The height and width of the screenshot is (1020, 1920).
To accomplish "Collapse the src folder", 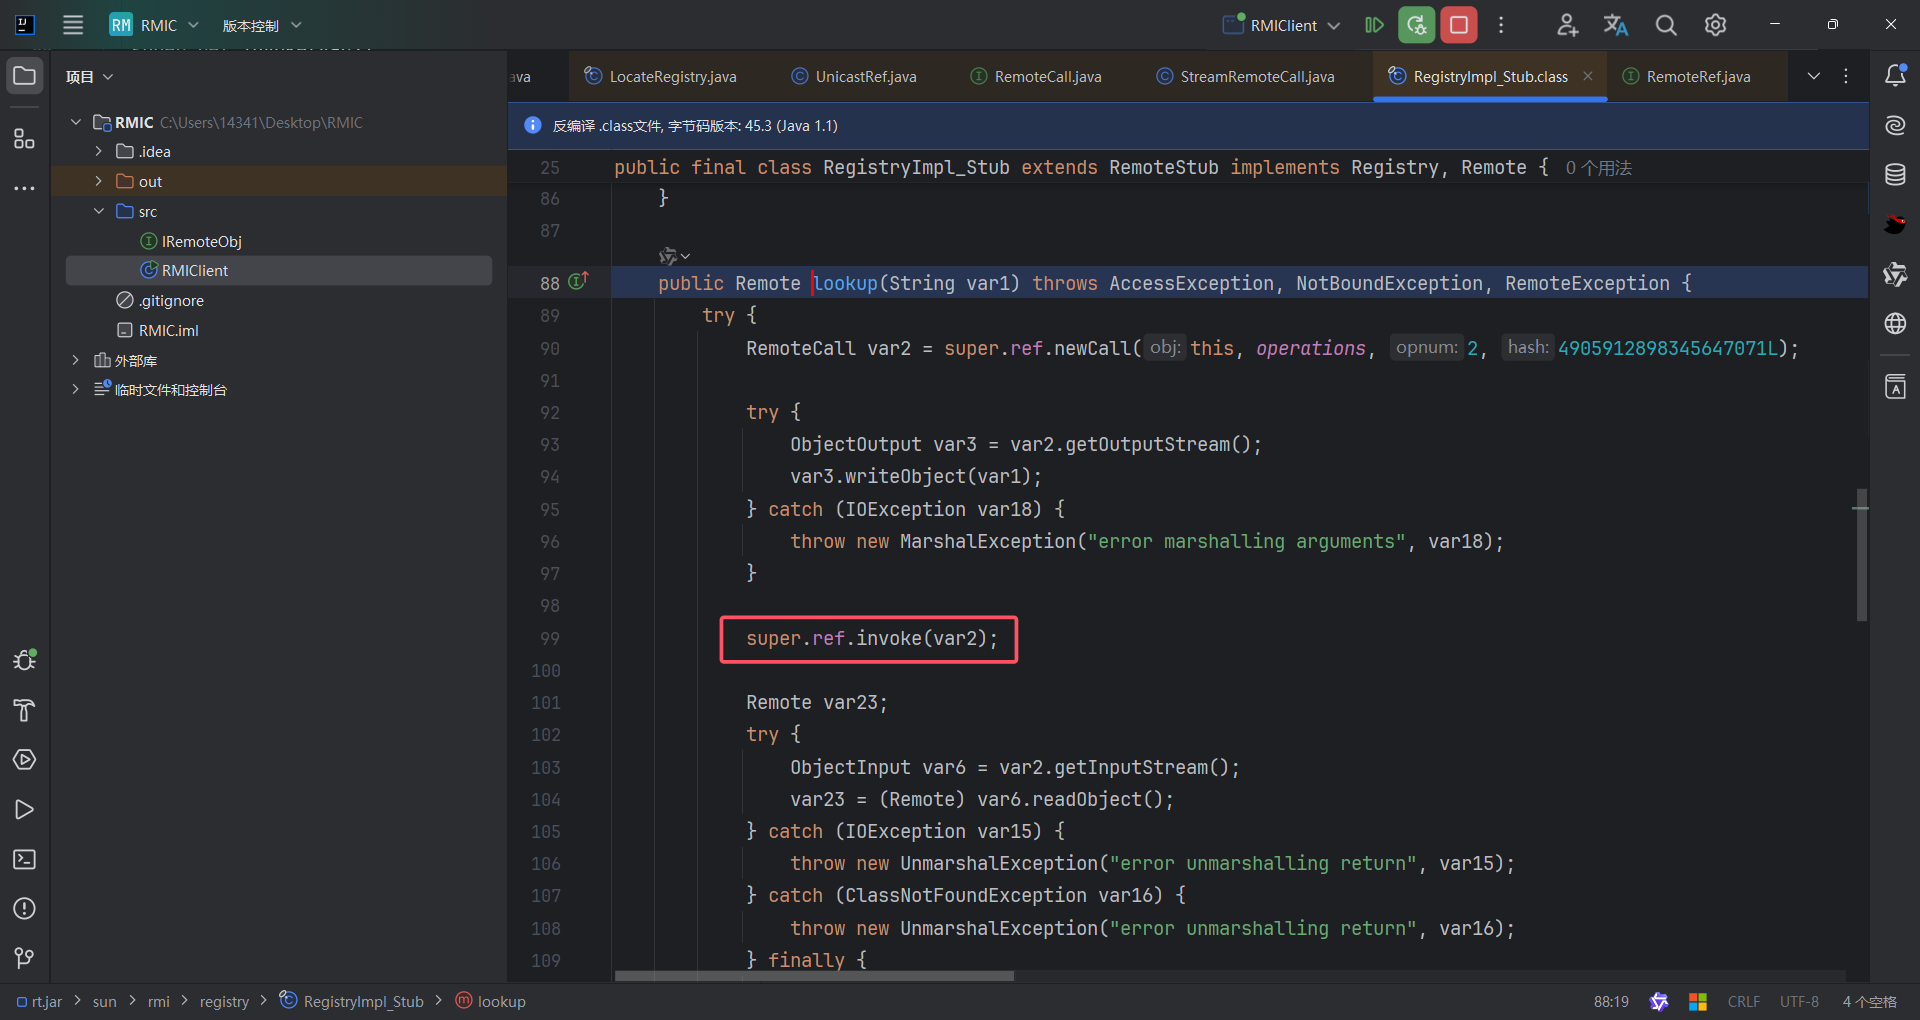I will tap(98, 211).
